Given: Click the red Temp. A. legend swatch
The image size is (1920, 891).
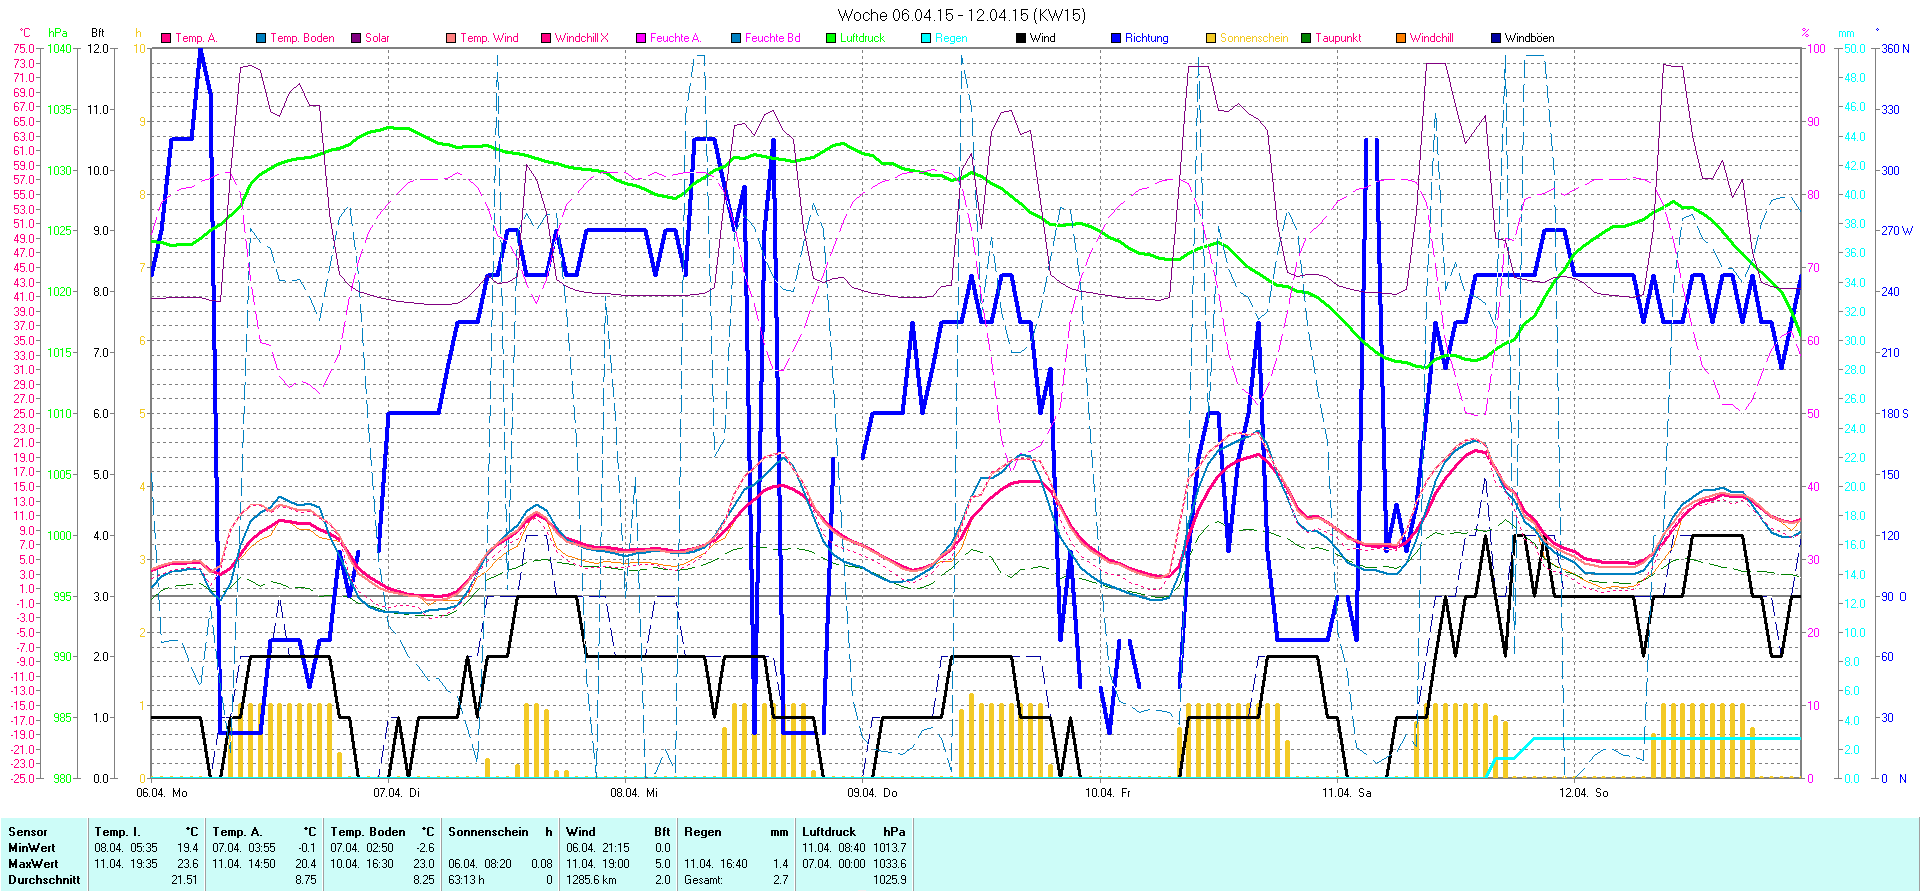Looking at the screenshot, I should click(x=166, y=38).
